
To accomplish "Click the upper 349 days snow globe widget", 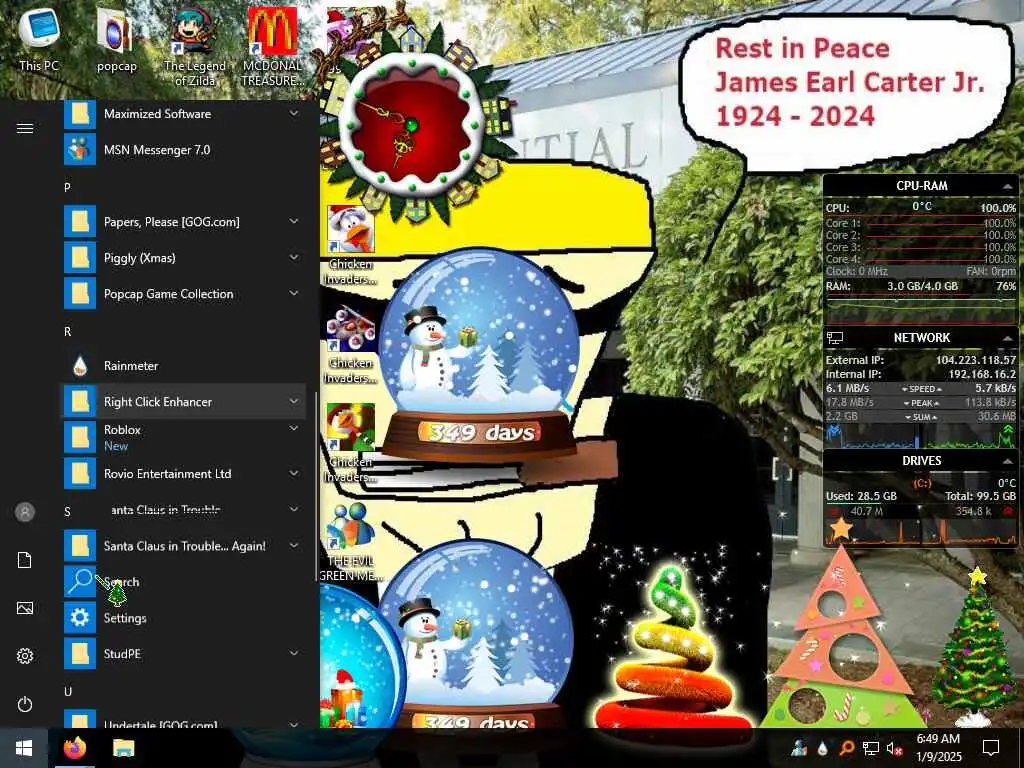I will pyautogui.click(x=478, y=356).
